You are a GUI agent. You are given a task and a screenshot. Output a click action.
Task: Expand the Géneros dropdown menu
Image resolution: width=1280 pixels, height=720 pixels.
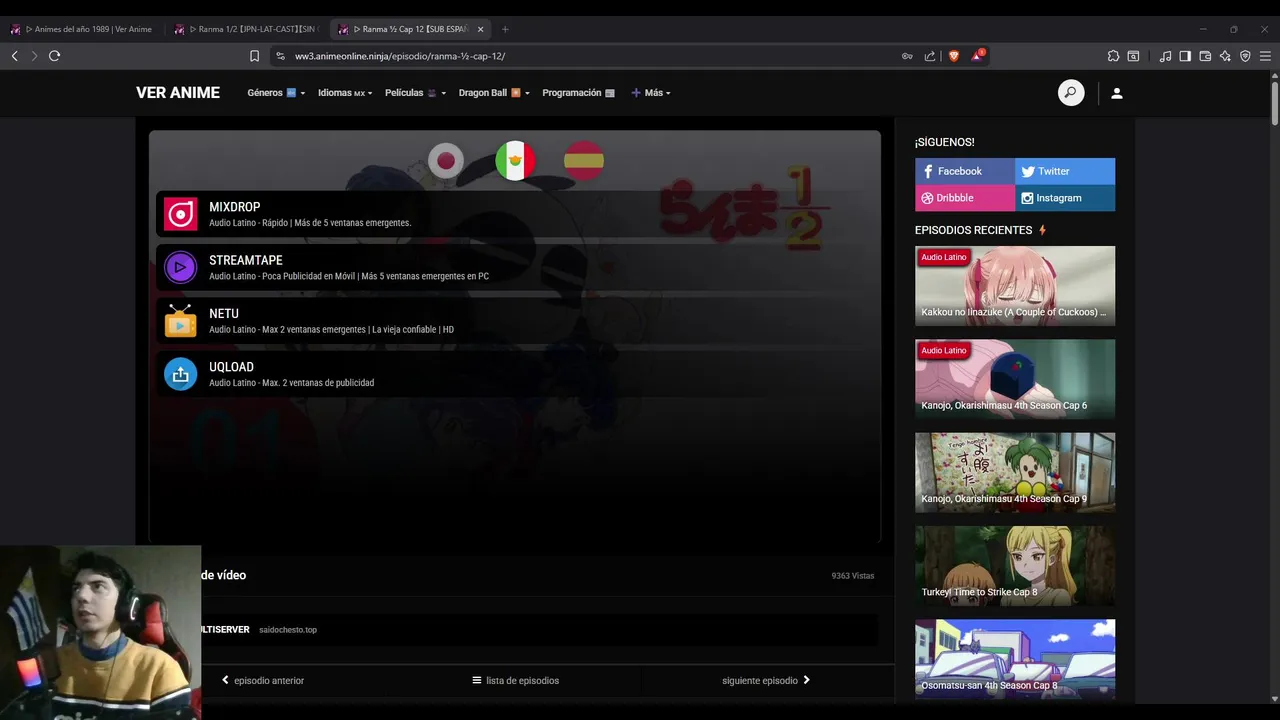pyautogui.click(x=276, y=93)
